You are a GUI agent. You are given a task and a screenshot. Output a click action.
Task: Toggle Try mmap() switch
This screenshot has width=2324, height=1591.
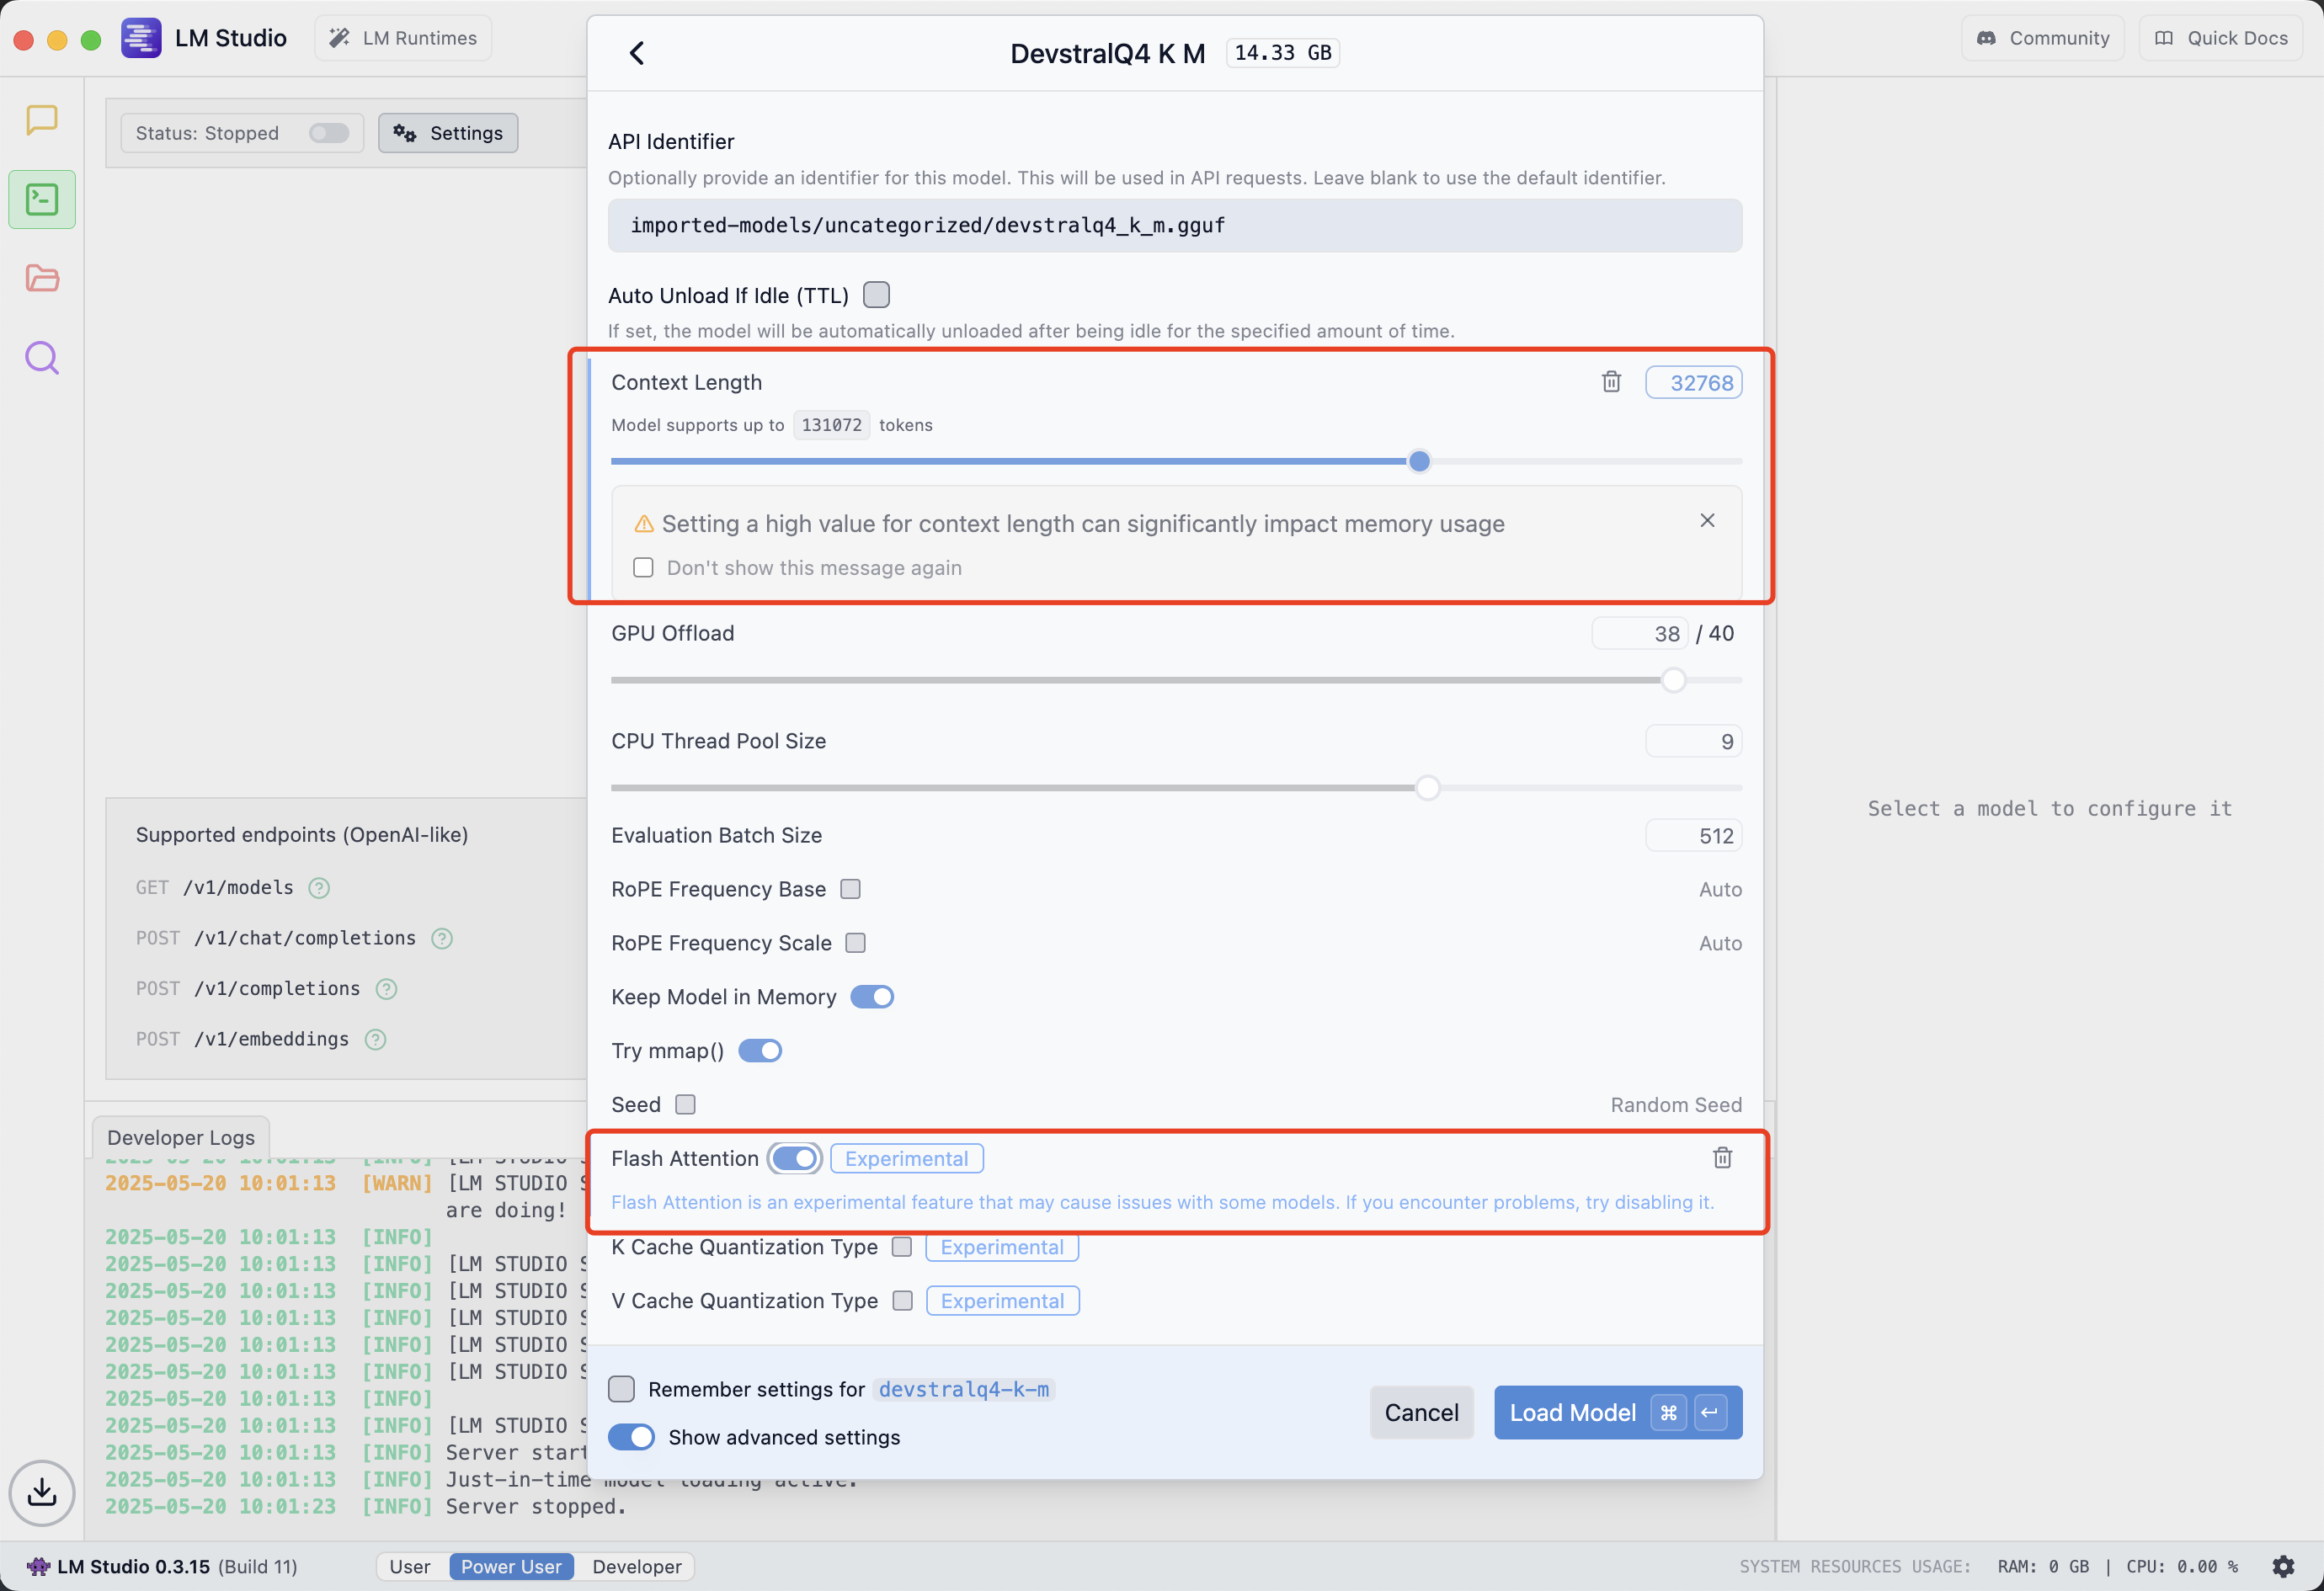[760, 1051]
